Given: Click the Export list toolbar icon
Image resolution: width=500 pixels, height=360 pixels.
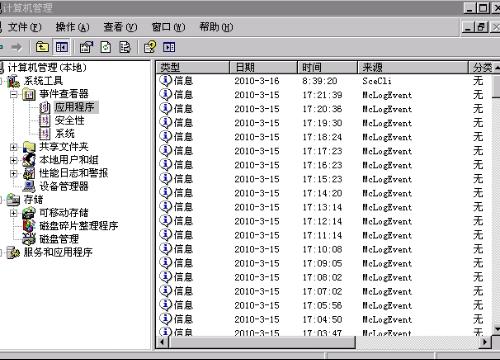Looking at the screenshot, I should tap(125, 47).
